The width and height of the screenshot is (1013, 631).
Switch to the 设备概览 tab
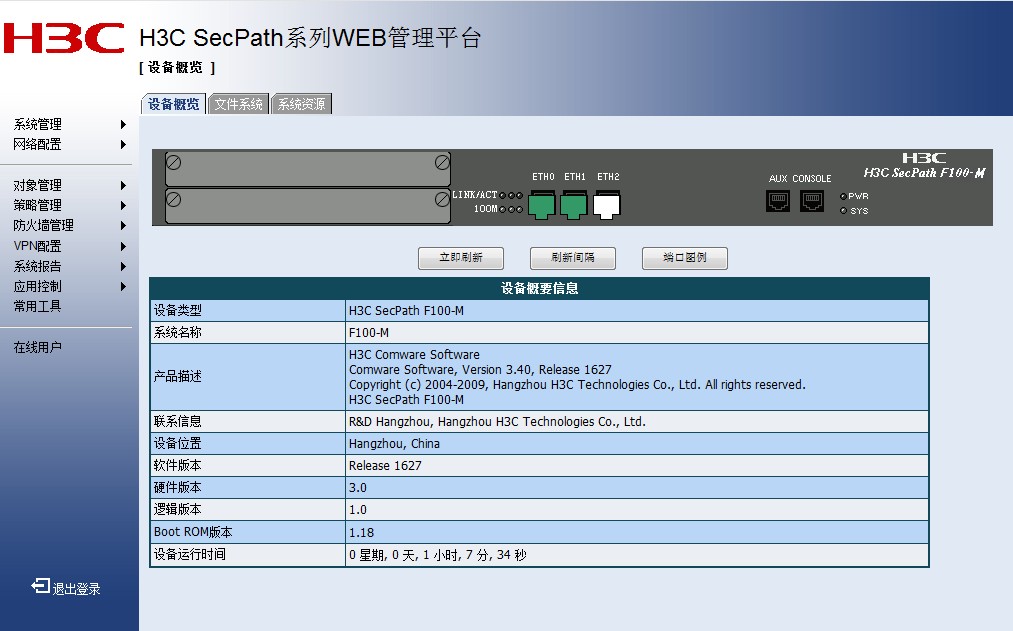click(x=173, y=104)
